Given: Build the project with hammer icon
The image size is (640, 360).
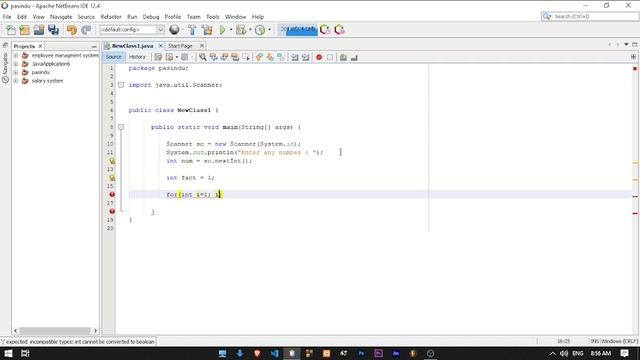Looking at the screenshot, I should [x=192, y=30].
